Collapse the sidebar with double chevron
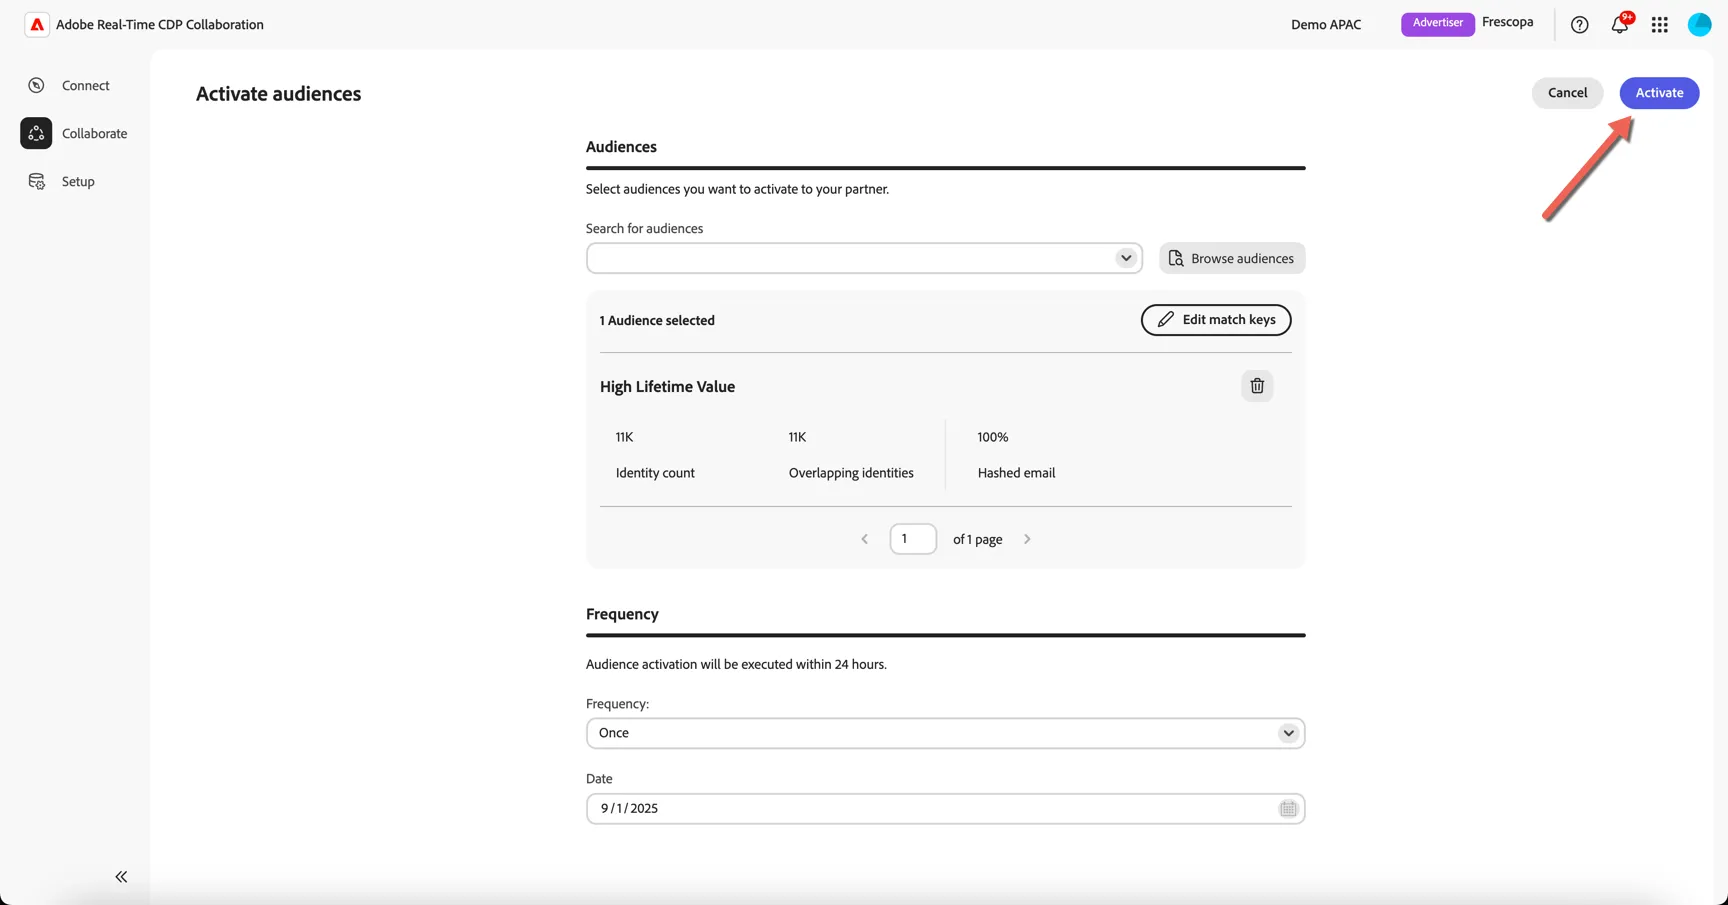1728x905 pixels. coord(121,877)
